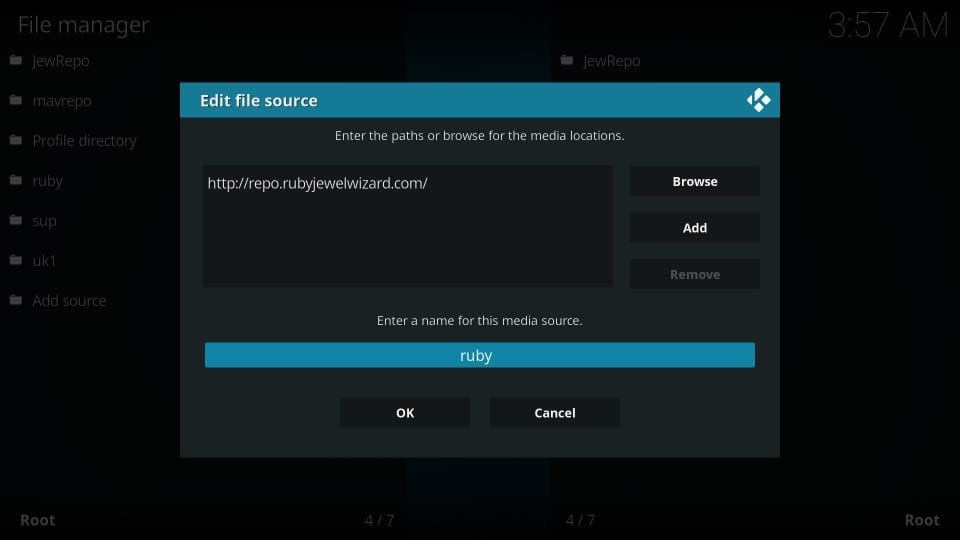Click the Profile directory folder icon
Viewport: 960px width, 540px height.
16,140
